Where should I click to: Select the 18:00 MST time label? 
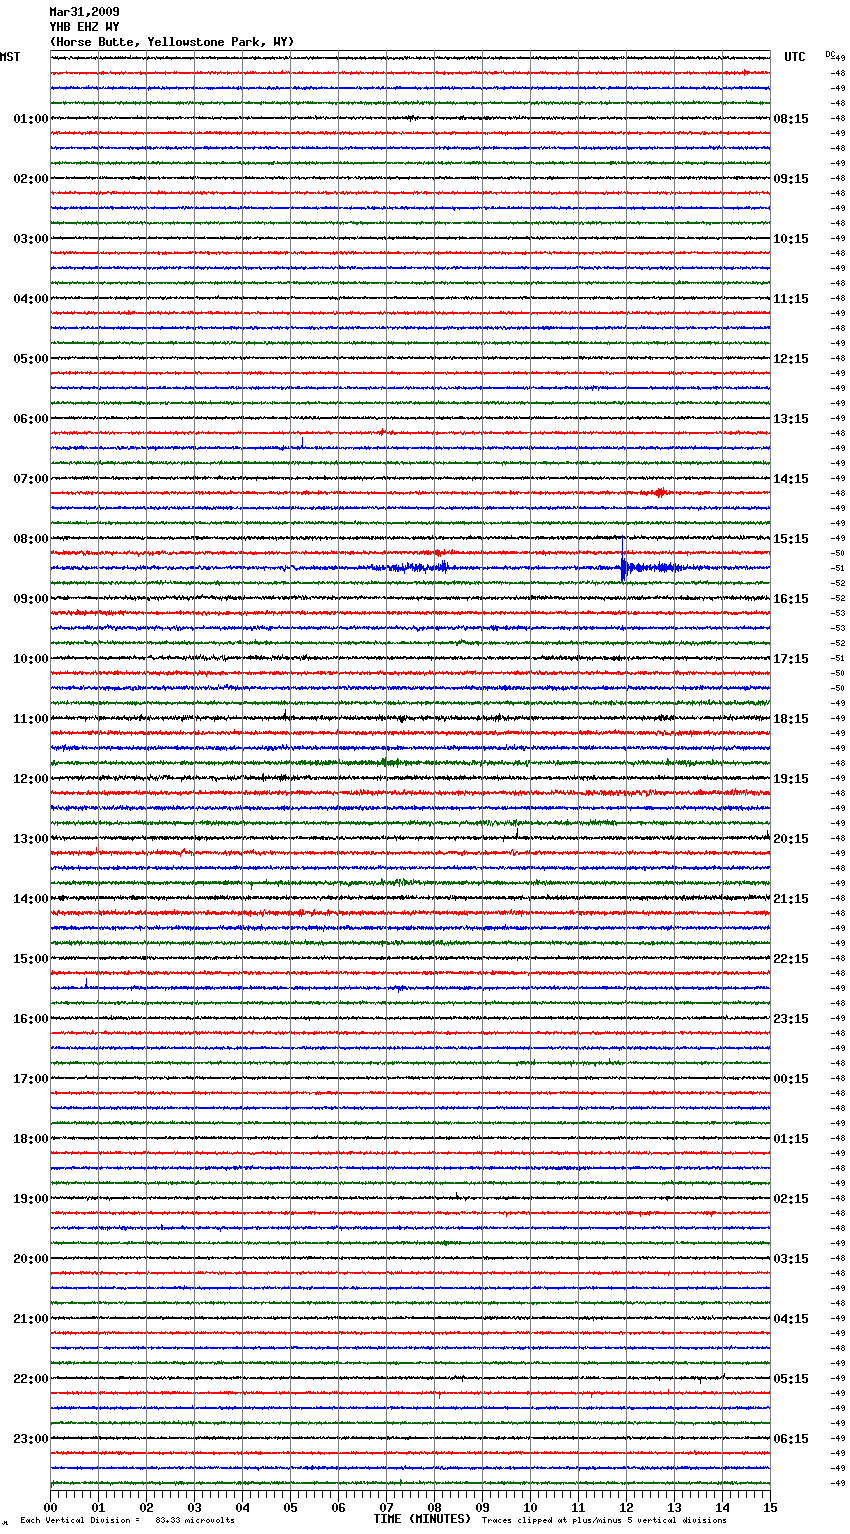click(31, 1139)
